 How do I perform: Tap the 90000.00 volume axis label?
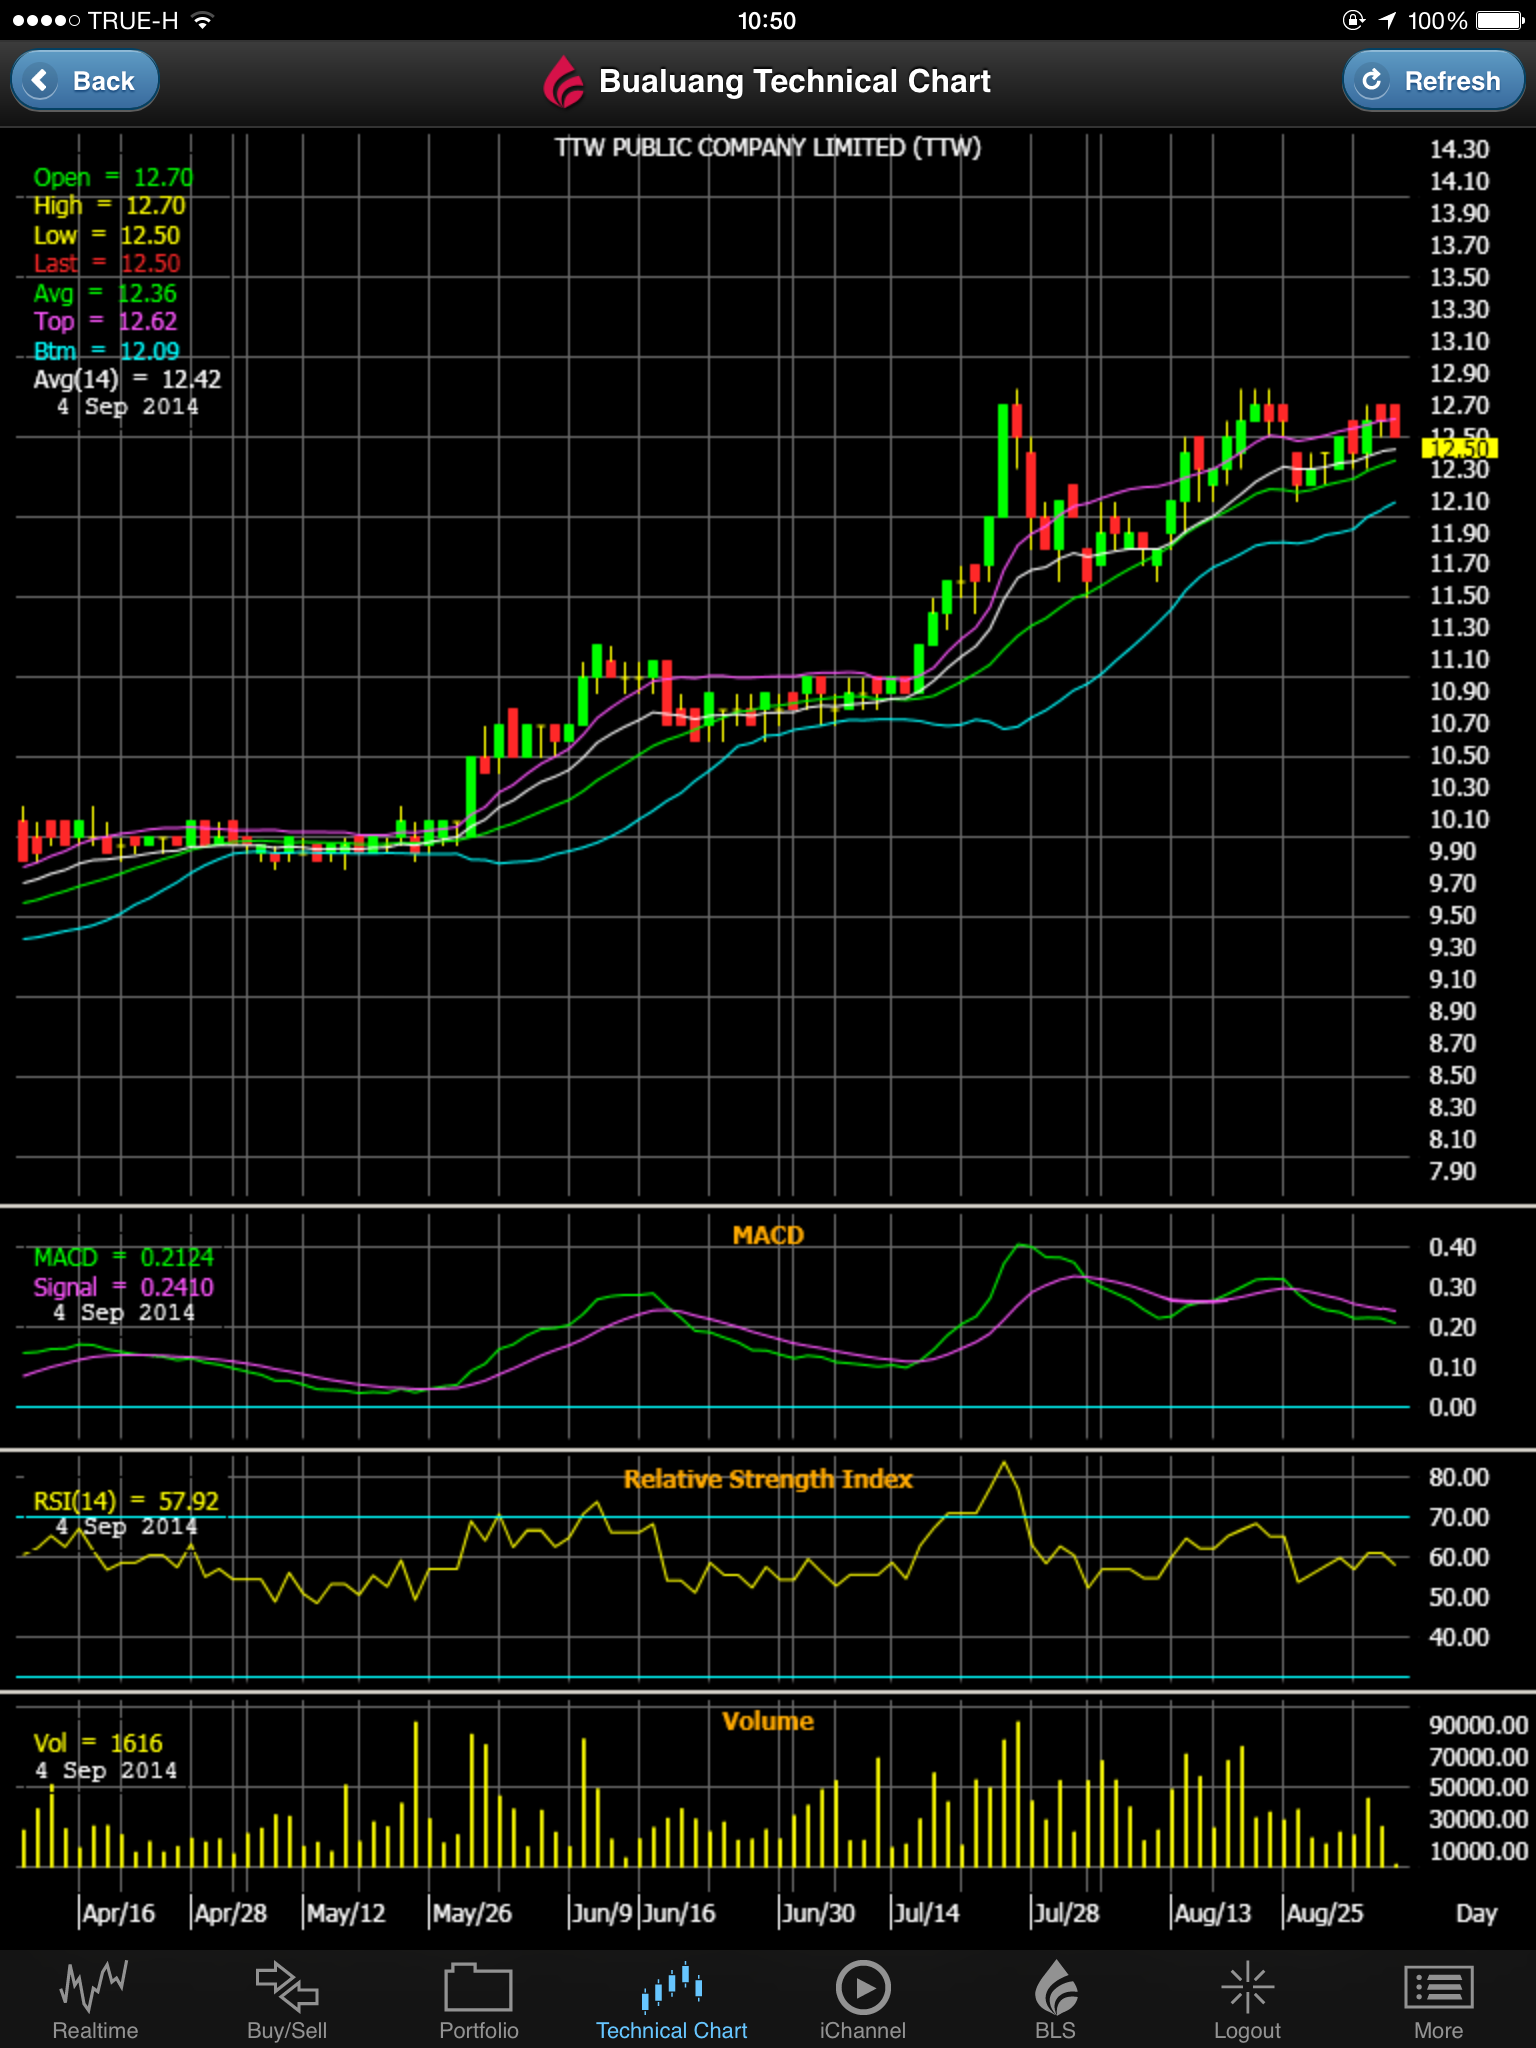1478,1725
